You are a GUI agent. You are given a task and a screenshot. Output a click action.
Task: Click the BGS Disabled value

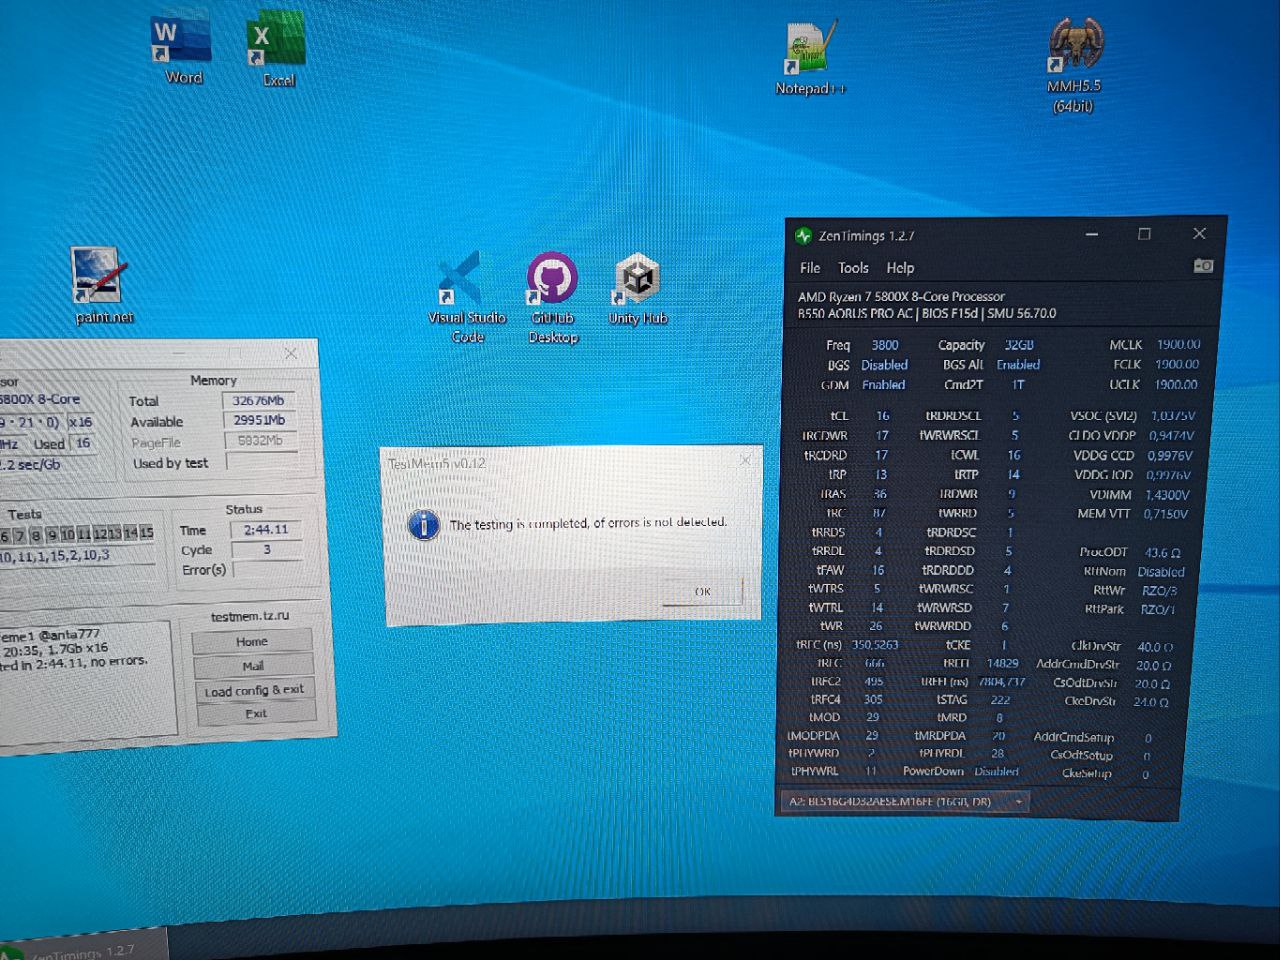point(884,365)
